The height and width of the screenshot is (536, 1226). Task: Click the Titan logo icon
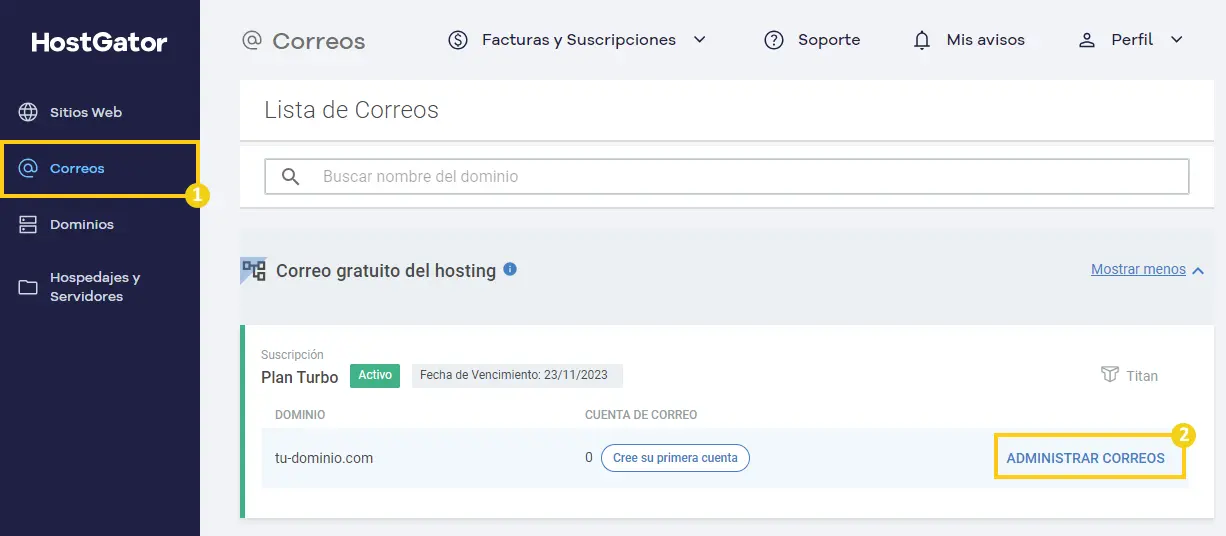coord(1109,374)
